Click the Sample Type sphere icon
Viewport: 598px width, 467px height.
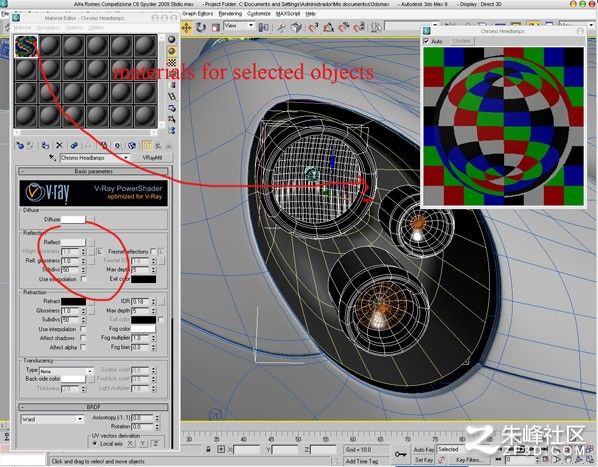(172, 39)
